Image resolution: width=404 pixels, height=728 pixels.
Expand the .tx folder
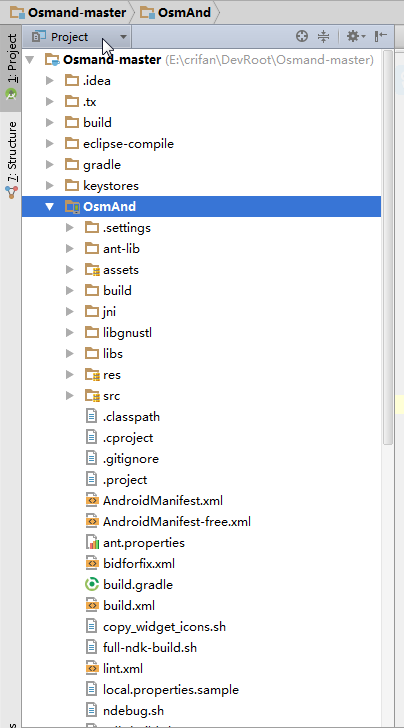[50, 102]
